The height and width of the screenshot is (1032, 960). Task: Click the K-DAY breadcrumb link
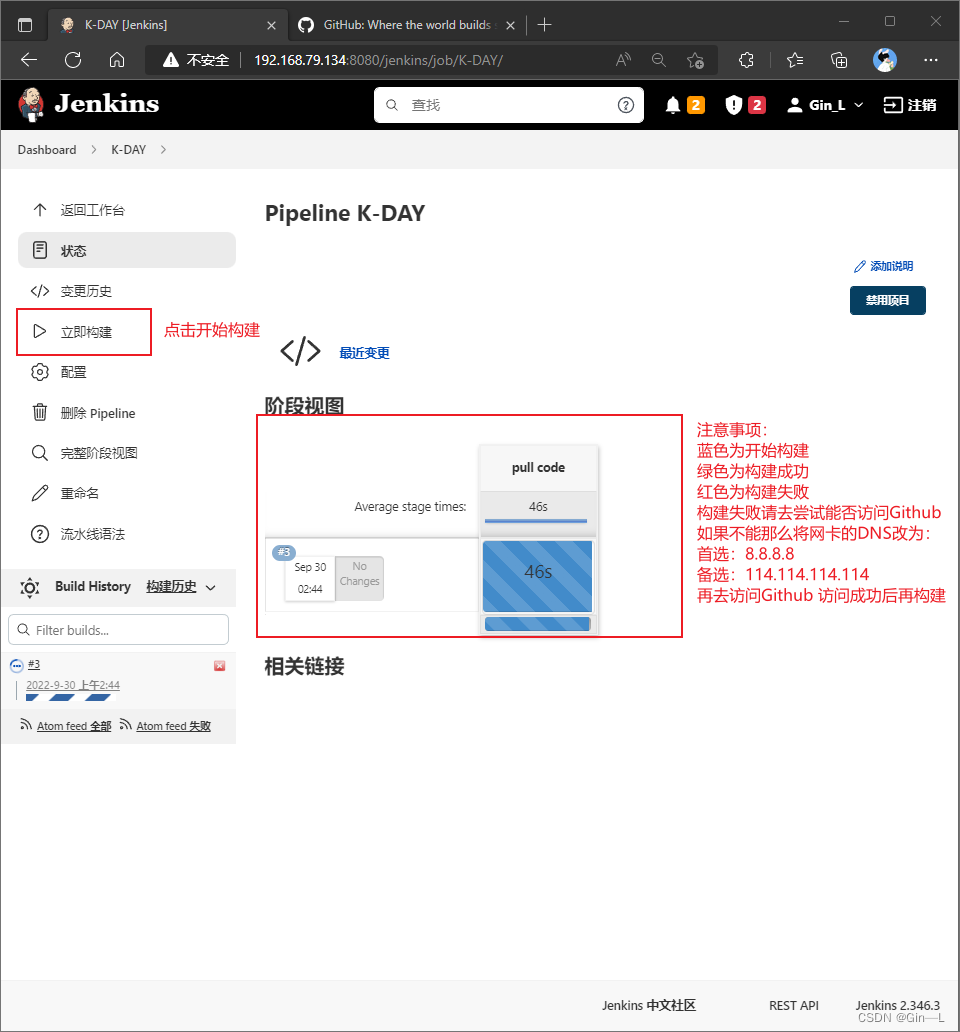128,150
